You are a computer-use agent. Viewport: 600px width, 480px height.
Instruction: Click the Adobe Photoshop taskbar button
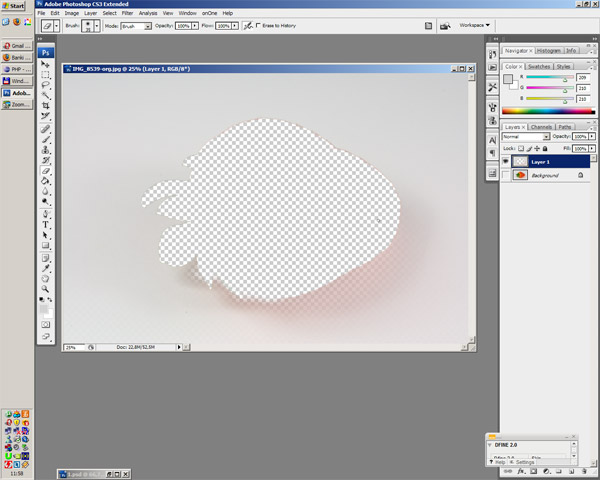point(17,92)
